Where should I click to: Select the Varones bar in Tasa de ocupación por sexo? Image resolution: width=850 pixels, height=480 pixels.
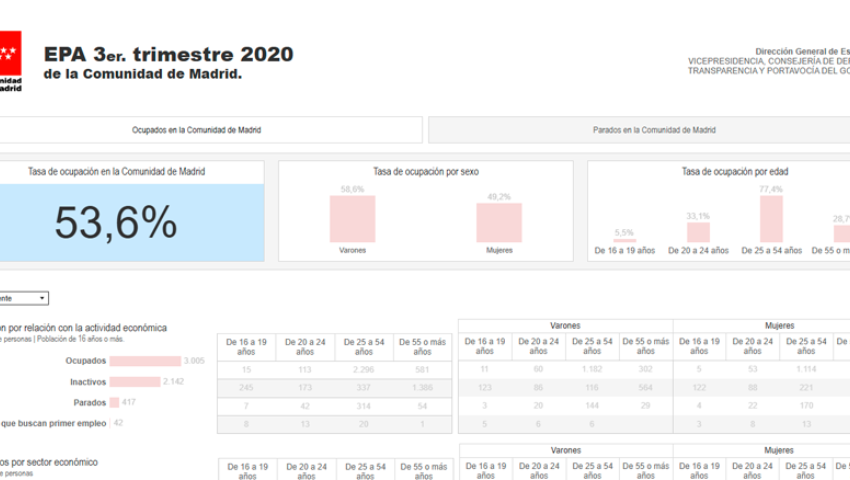(x=352, y=219)
